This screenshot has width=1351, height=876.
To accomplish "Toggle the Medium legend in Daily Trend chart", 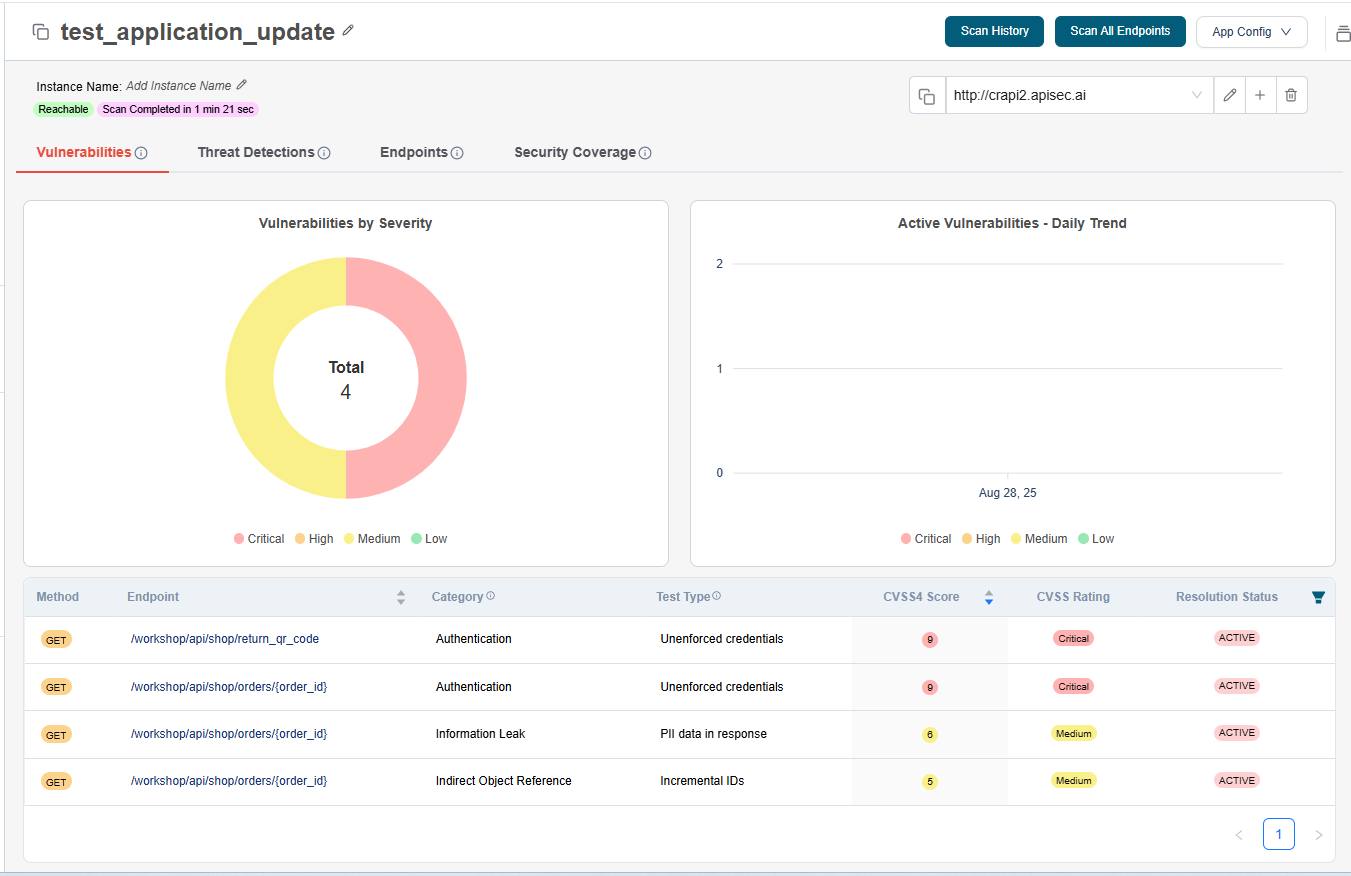I will pyautogui.click(x=1038, y=539).
